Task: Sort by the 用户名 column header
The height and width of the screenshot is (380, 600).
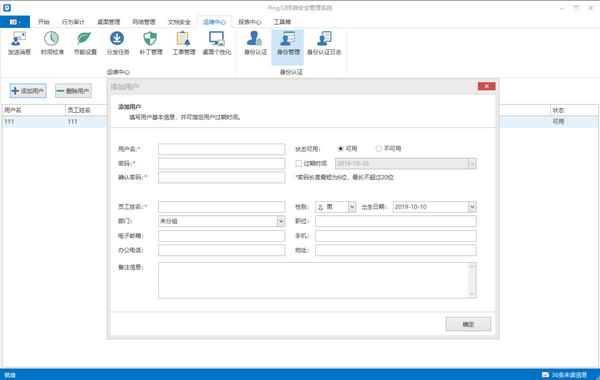Action: point(34,110)
